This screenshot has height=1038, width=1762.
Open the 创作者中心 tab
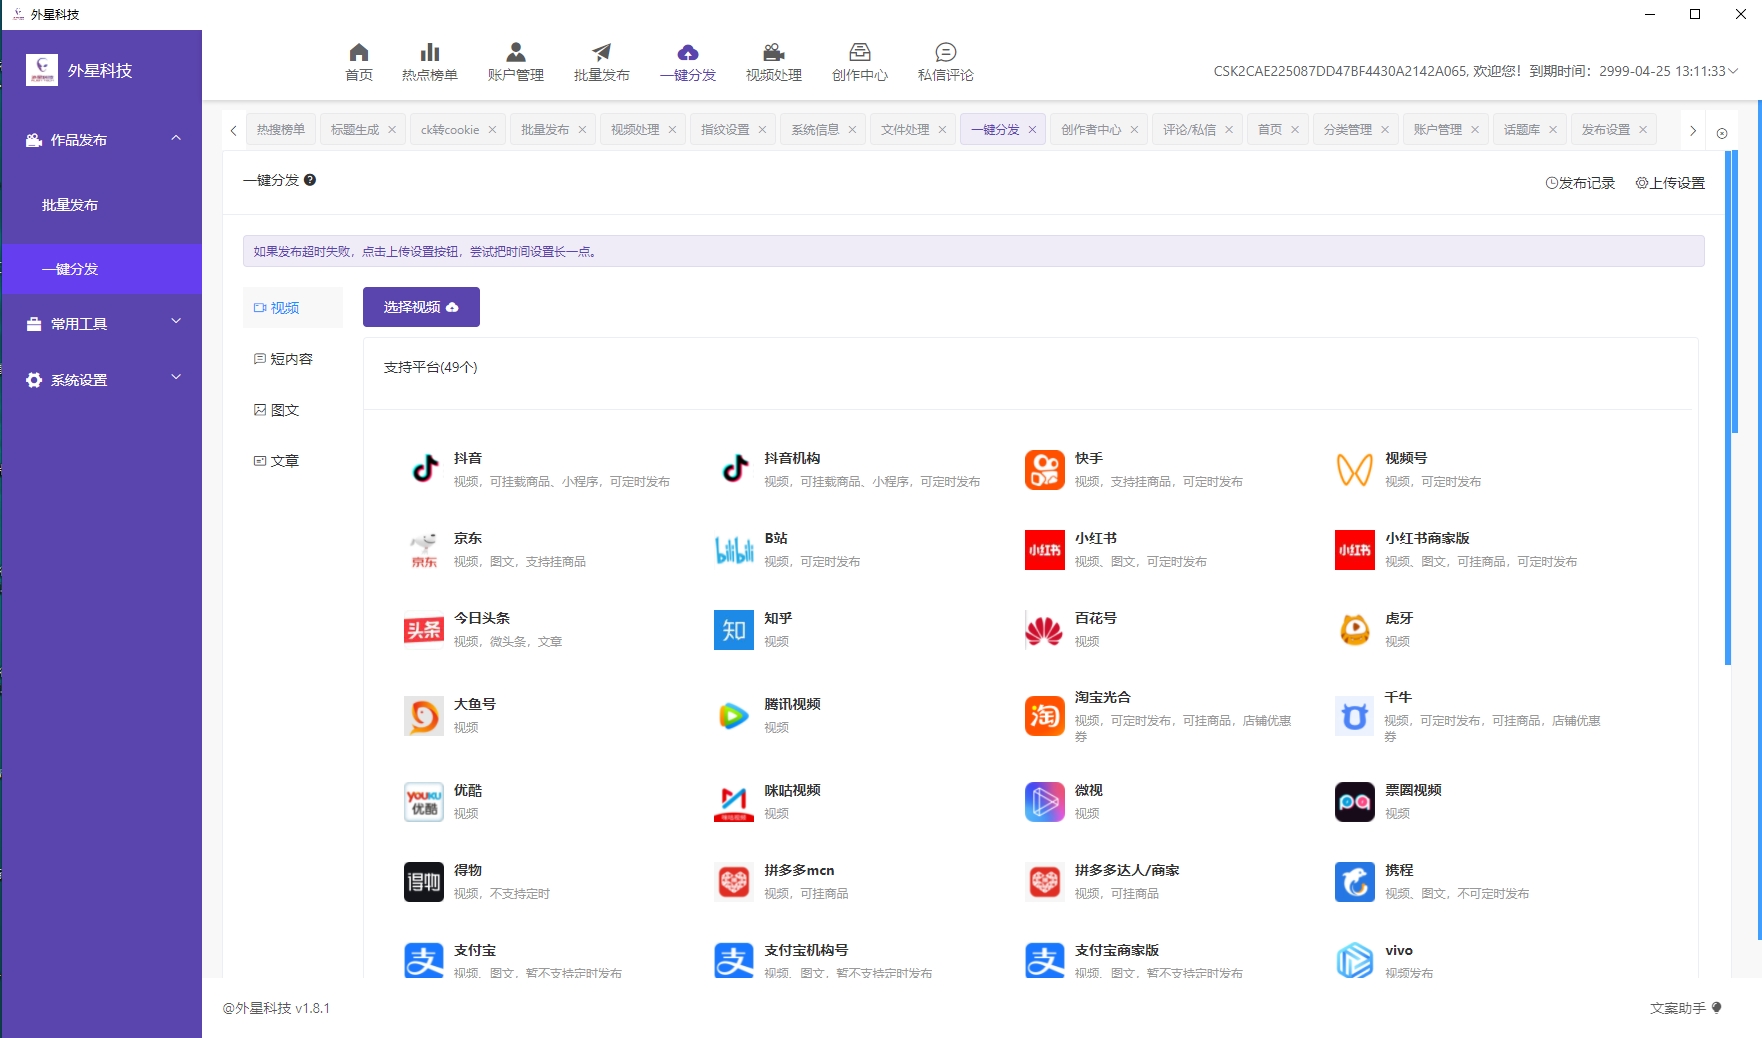coord(1092,129)
